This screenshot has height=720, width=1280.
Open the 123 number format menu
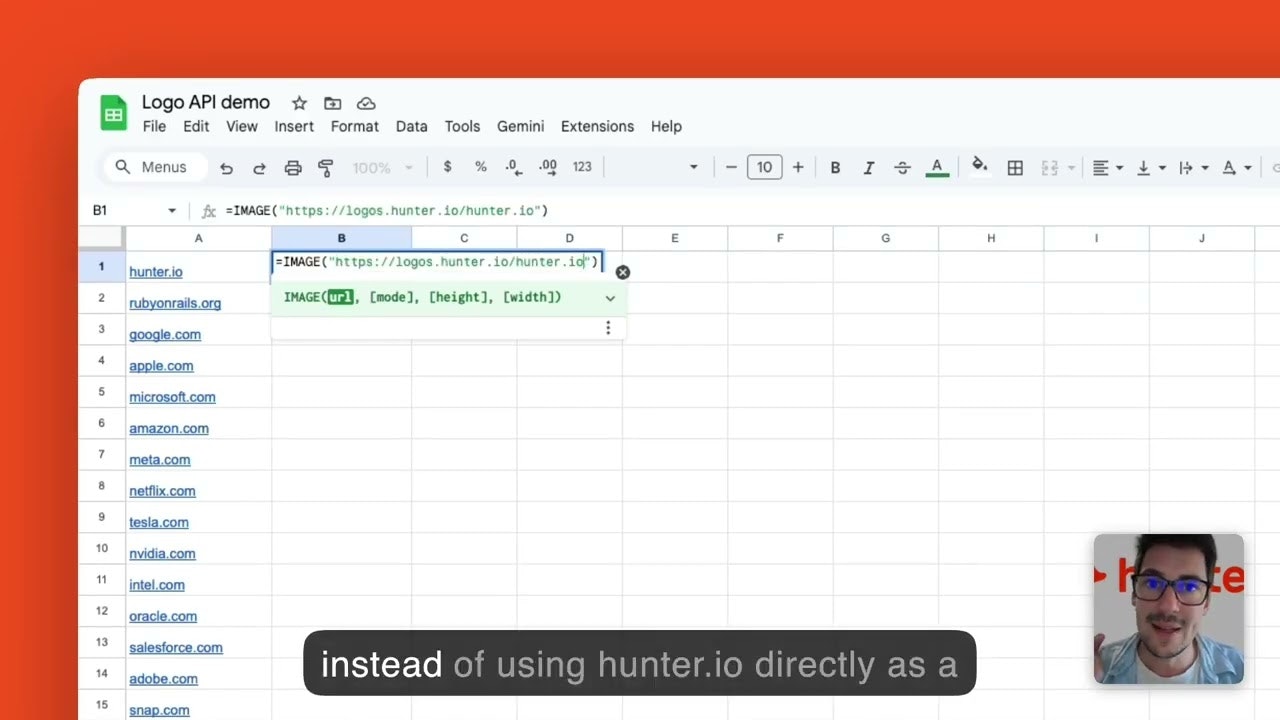click(x=582, y=167)
